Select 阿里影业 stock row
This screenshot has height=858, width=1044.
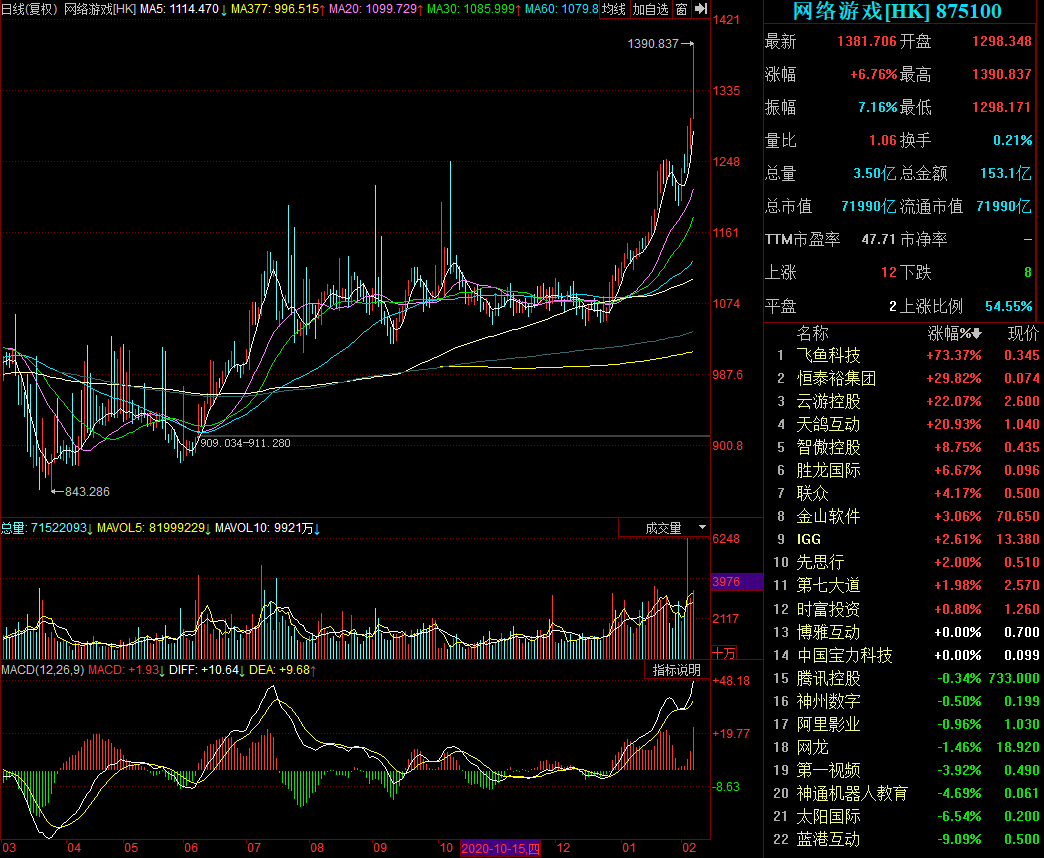904,724
